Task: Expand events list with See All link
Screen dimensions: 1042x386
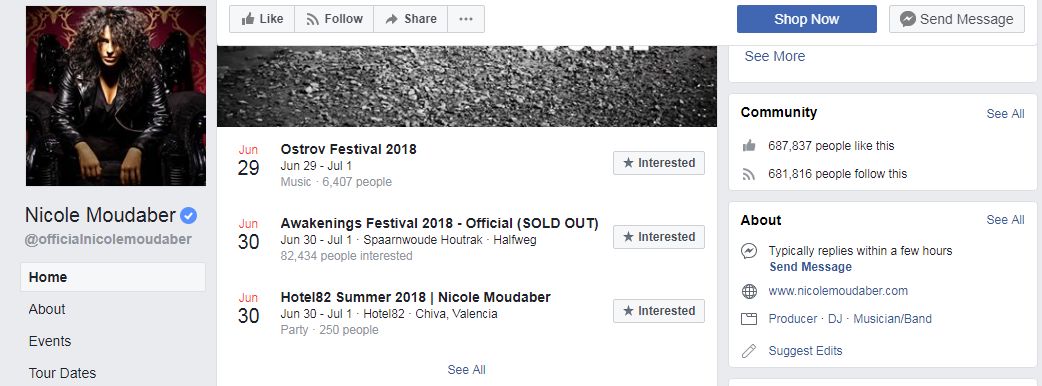Action: click(466, 370)
